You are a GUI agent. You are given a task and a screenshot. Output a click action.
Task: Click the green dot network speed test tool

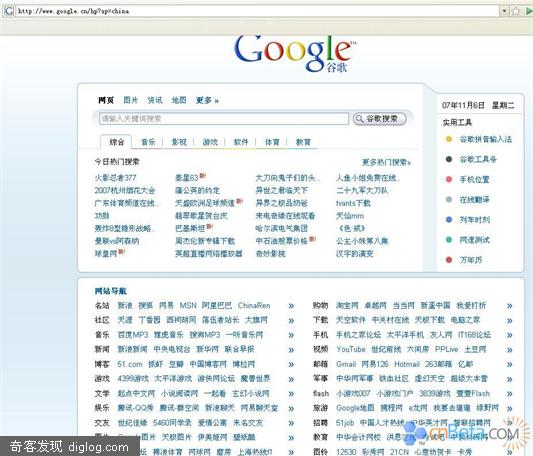point(449,240)
